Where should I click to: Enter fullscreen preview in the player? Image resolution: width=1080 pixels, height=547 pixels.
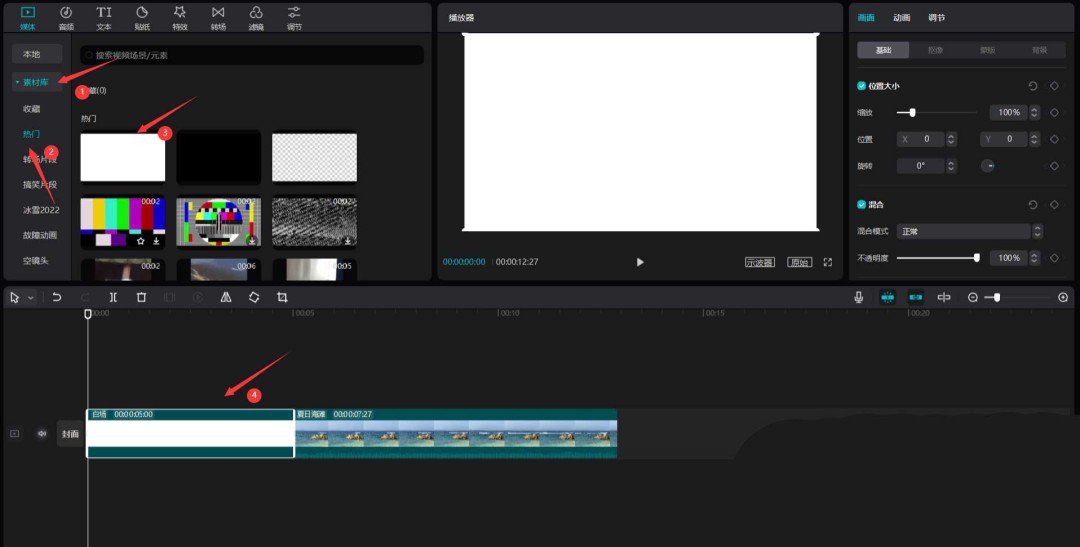(828, 262)
